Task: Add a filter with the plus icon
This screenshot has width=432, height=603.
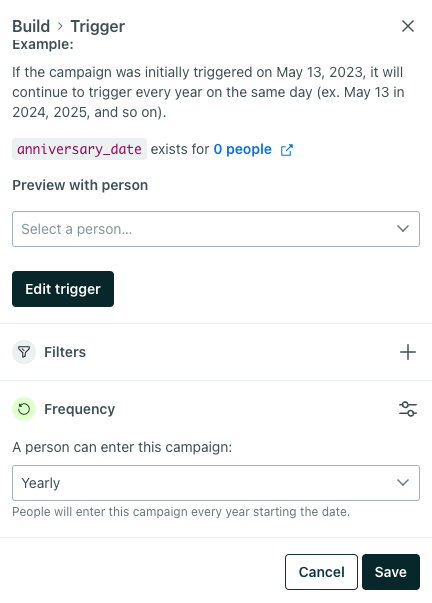Action: [x=408, y=352]
